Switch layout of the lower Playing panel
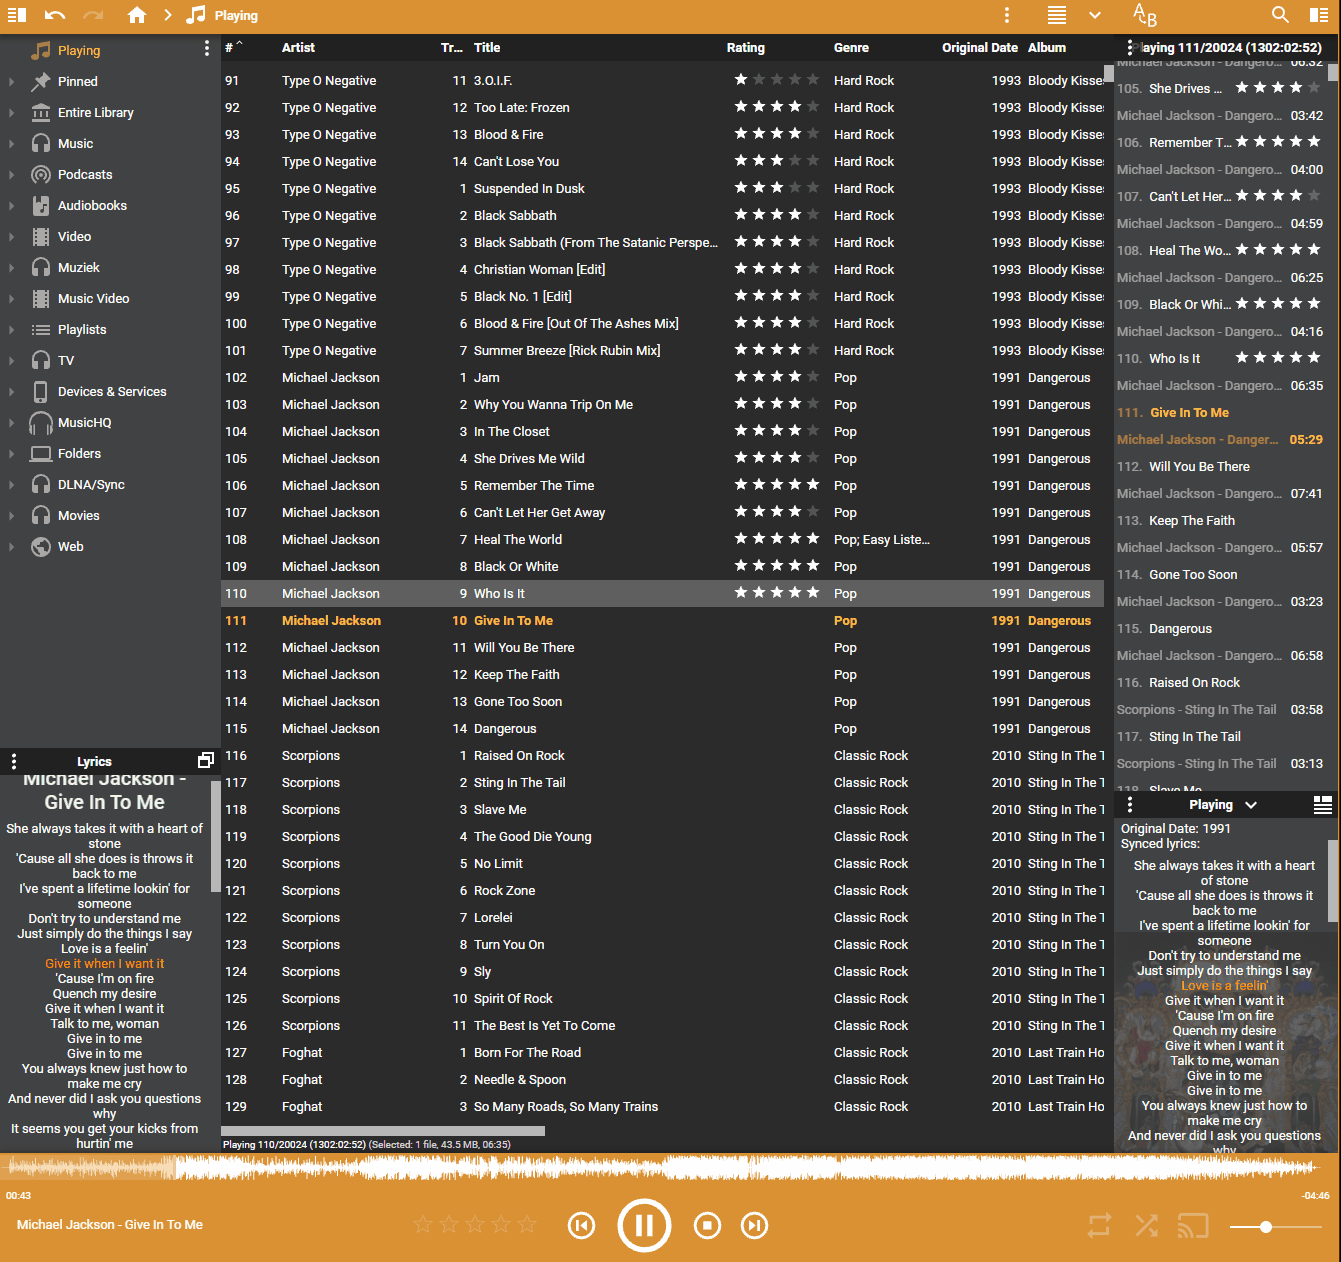This screenshot has width=1341, height=1262. tap(1322, 805)
